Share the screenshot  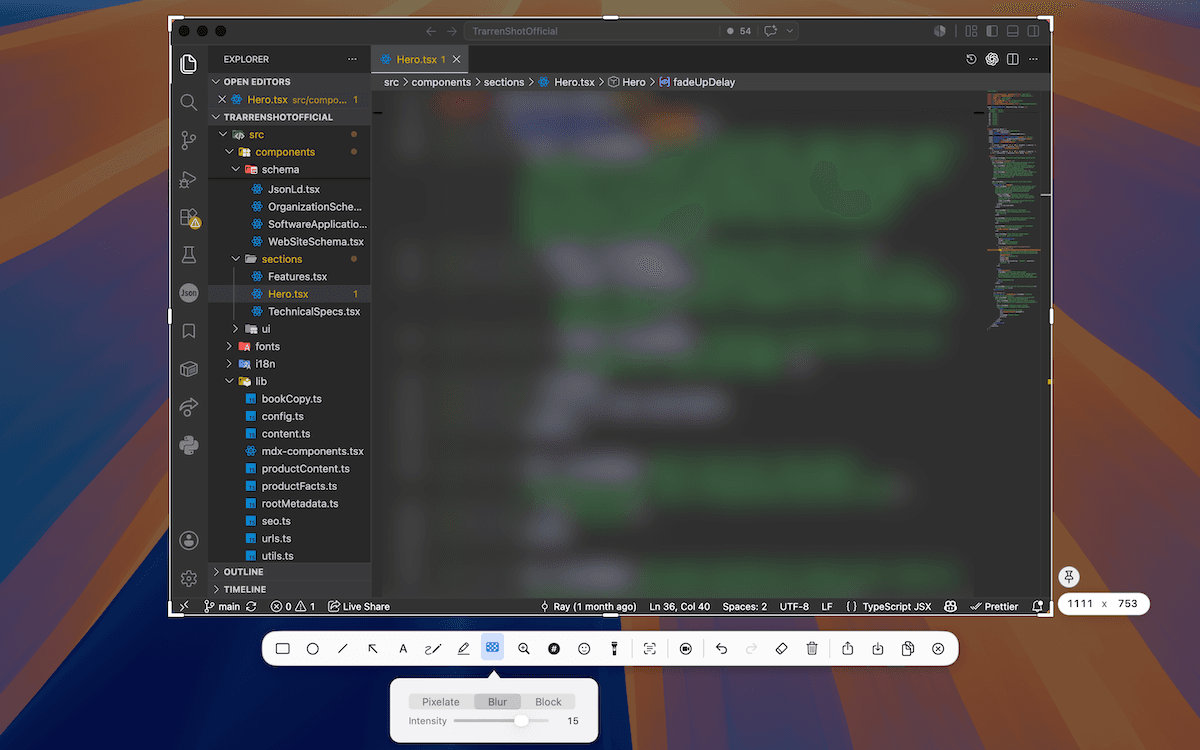848,649
